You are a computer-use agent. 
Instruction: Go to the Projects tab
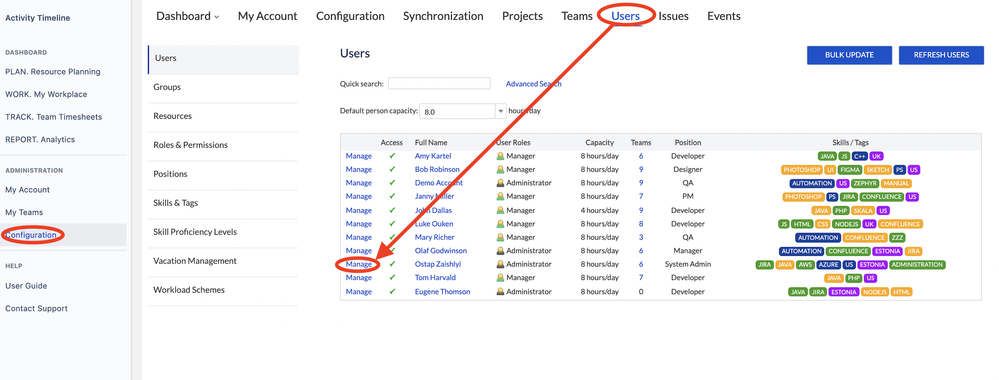522,17
